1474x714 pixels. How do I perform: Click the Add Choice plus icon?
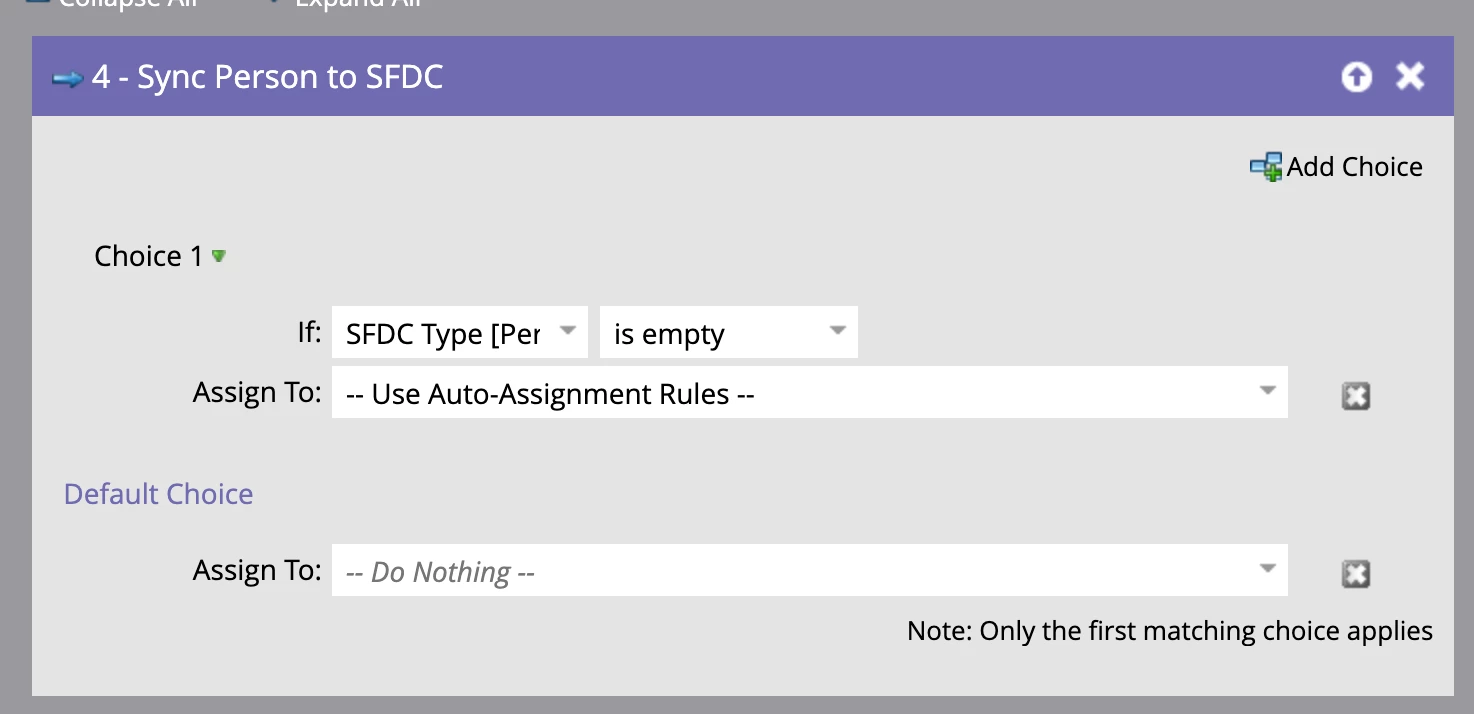pyautogui.click(x=1266, y=167)
